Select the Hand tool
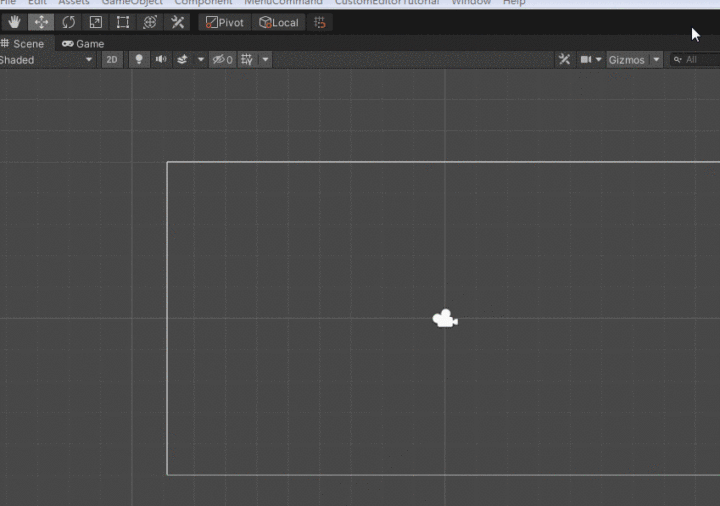This screenshot has height=506, width=720. click(x=14, y=22)
